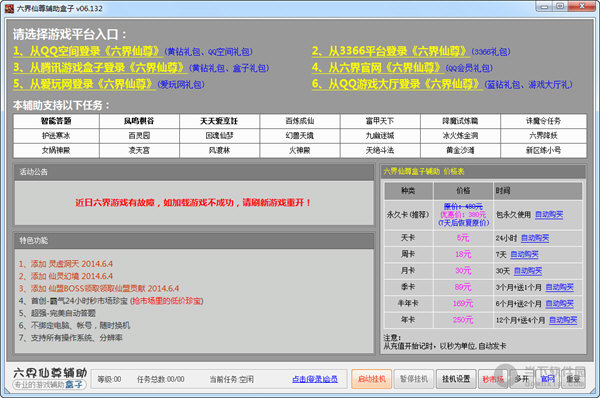The width and height of the screenshot is (600, 398).
Task: Click 自动购买 link for 永久卡
Action: pos(549,215)
